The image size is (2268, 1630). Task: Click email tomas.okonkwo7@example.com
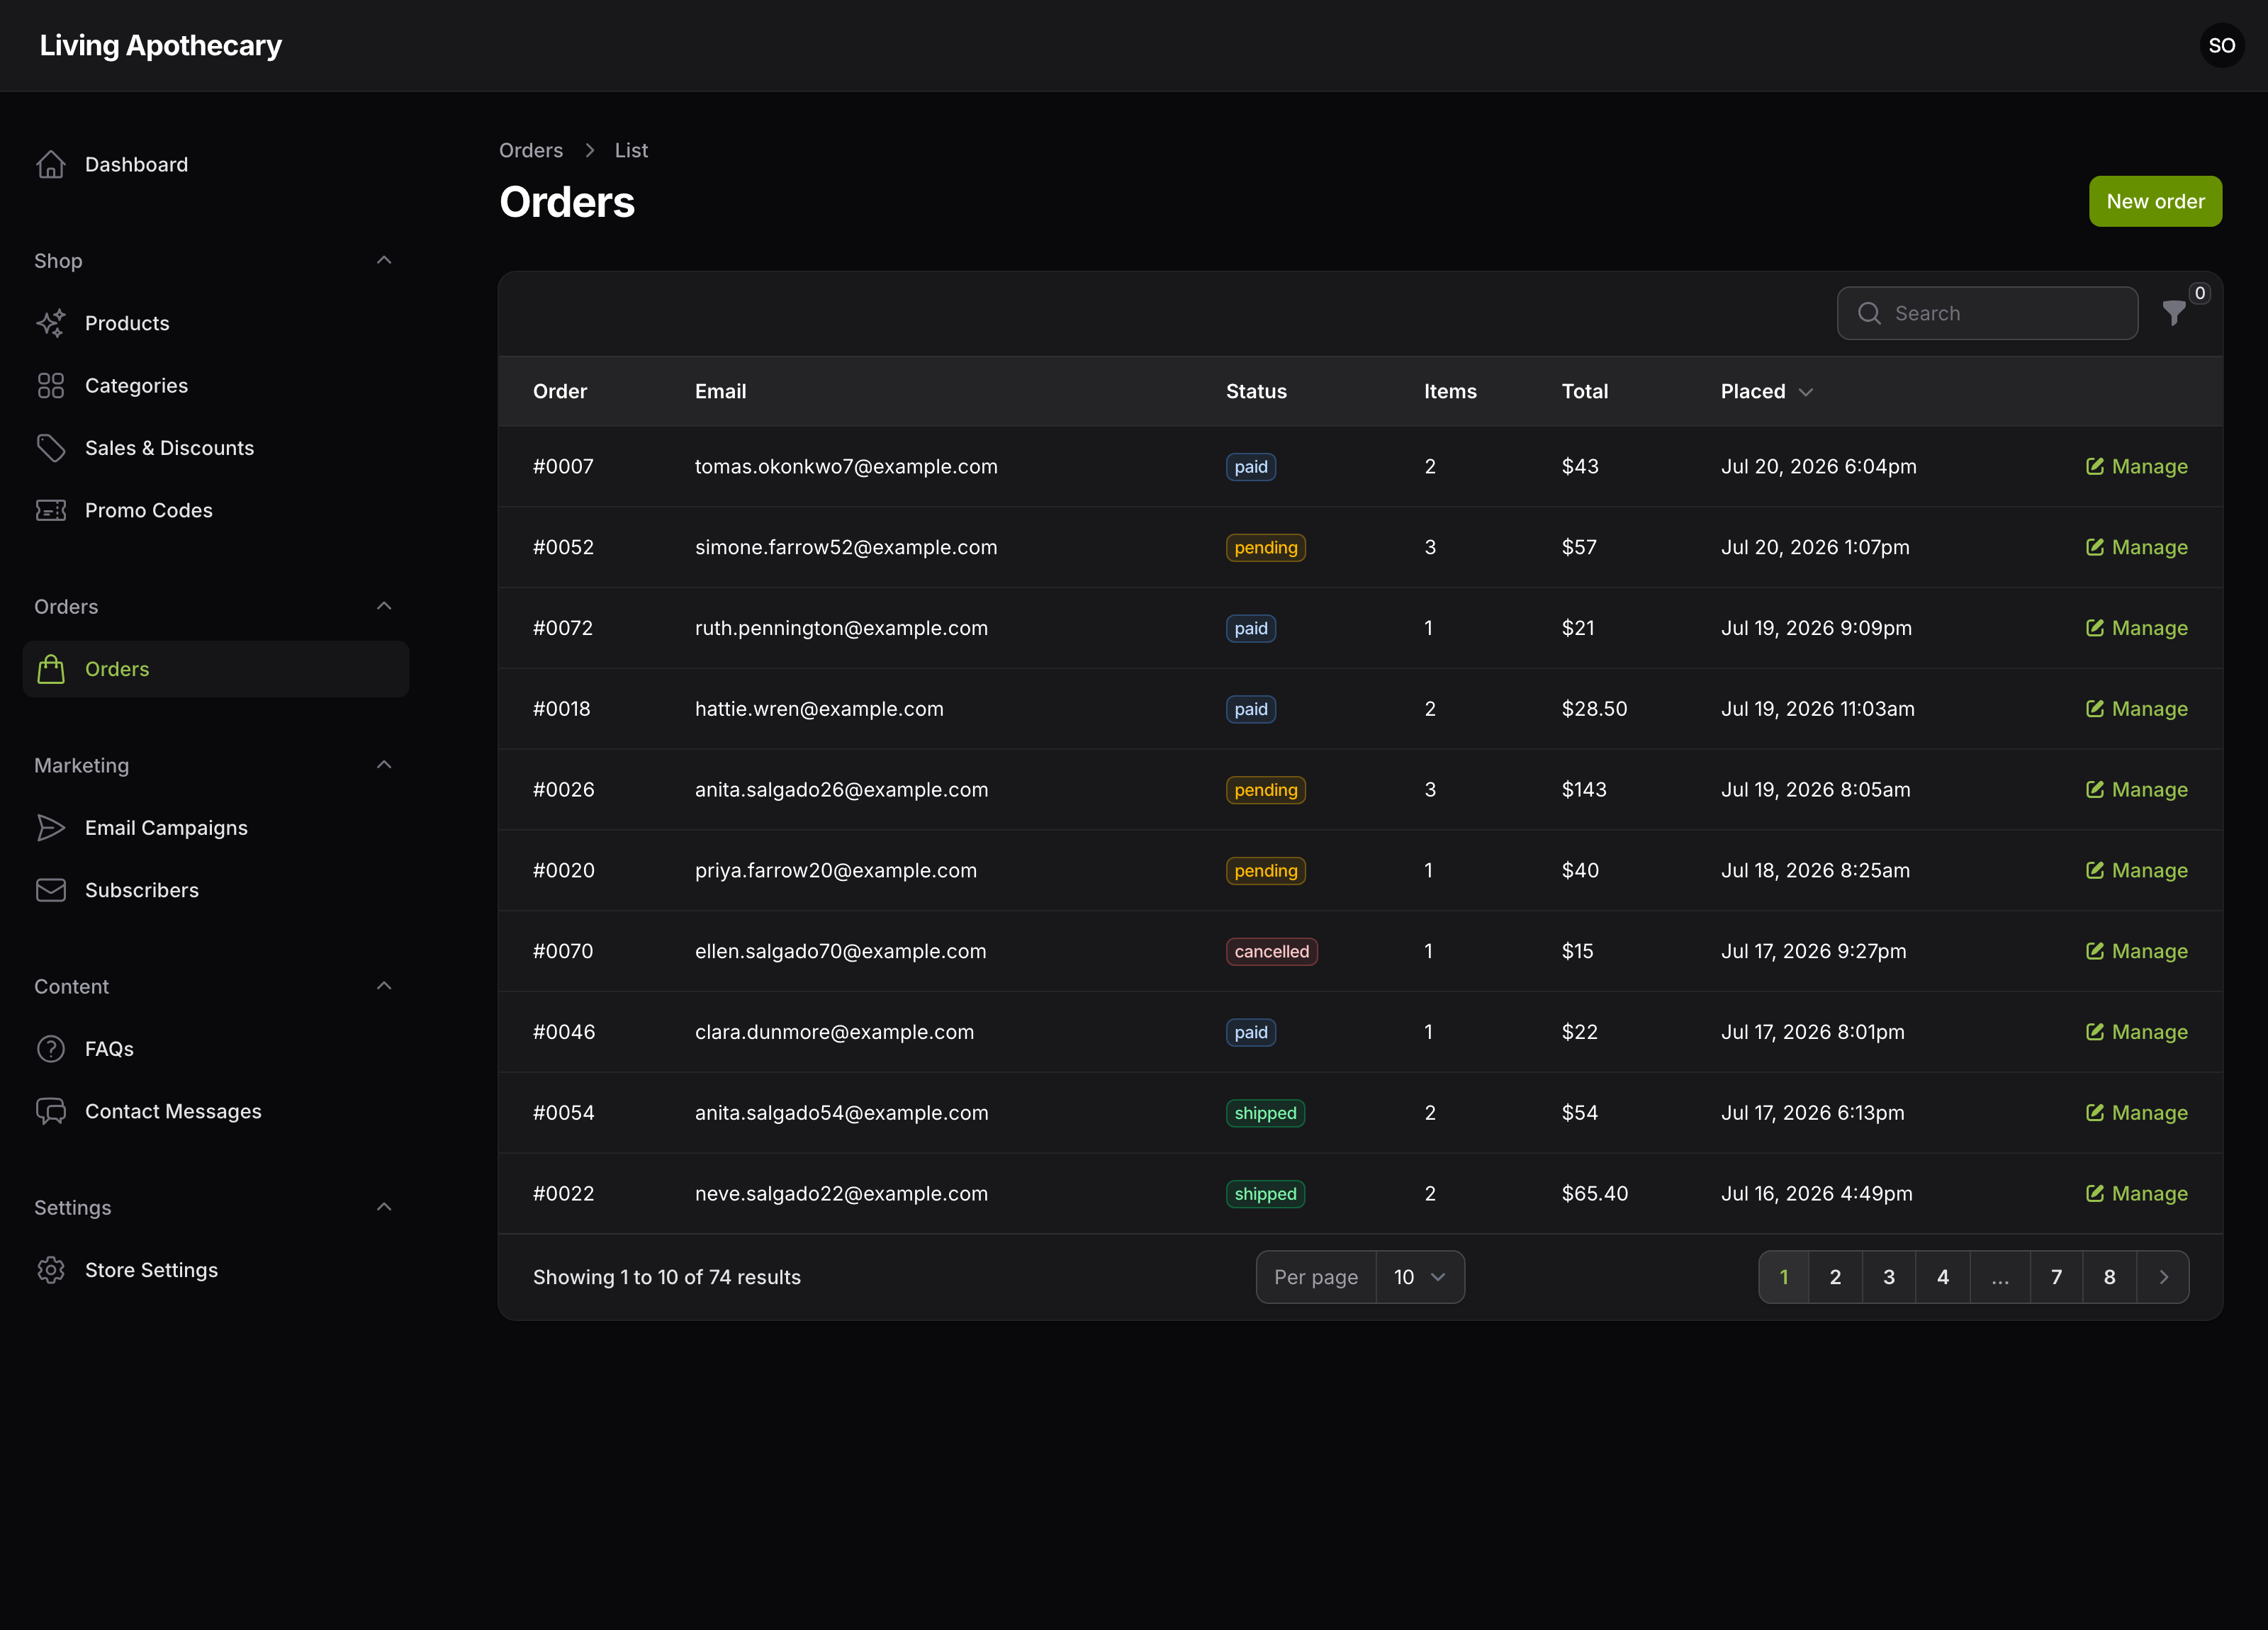tap(846, 466)
